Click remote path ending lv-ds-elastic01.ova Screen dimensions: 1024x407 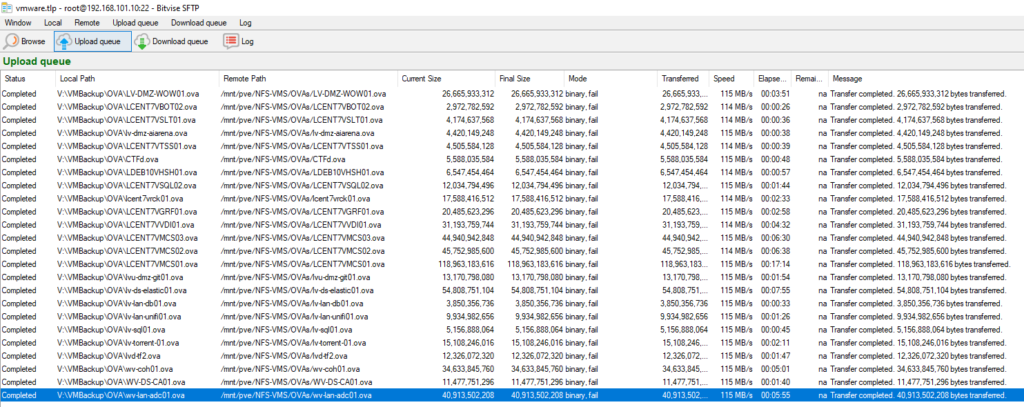pos(296,290)
